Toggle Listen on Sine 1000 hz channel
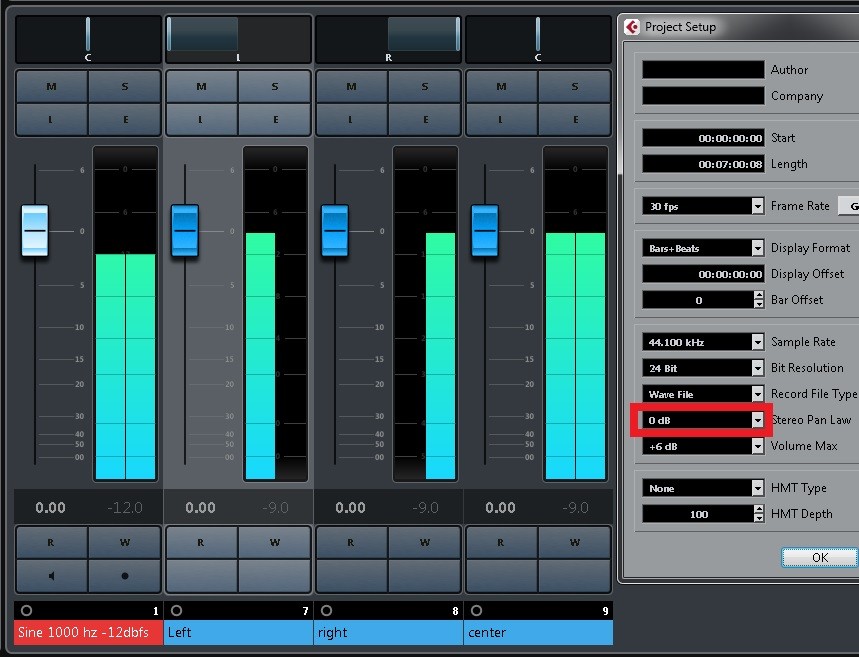Image resolution: width=859 pixels, height=657 pixels. point(52,119)
